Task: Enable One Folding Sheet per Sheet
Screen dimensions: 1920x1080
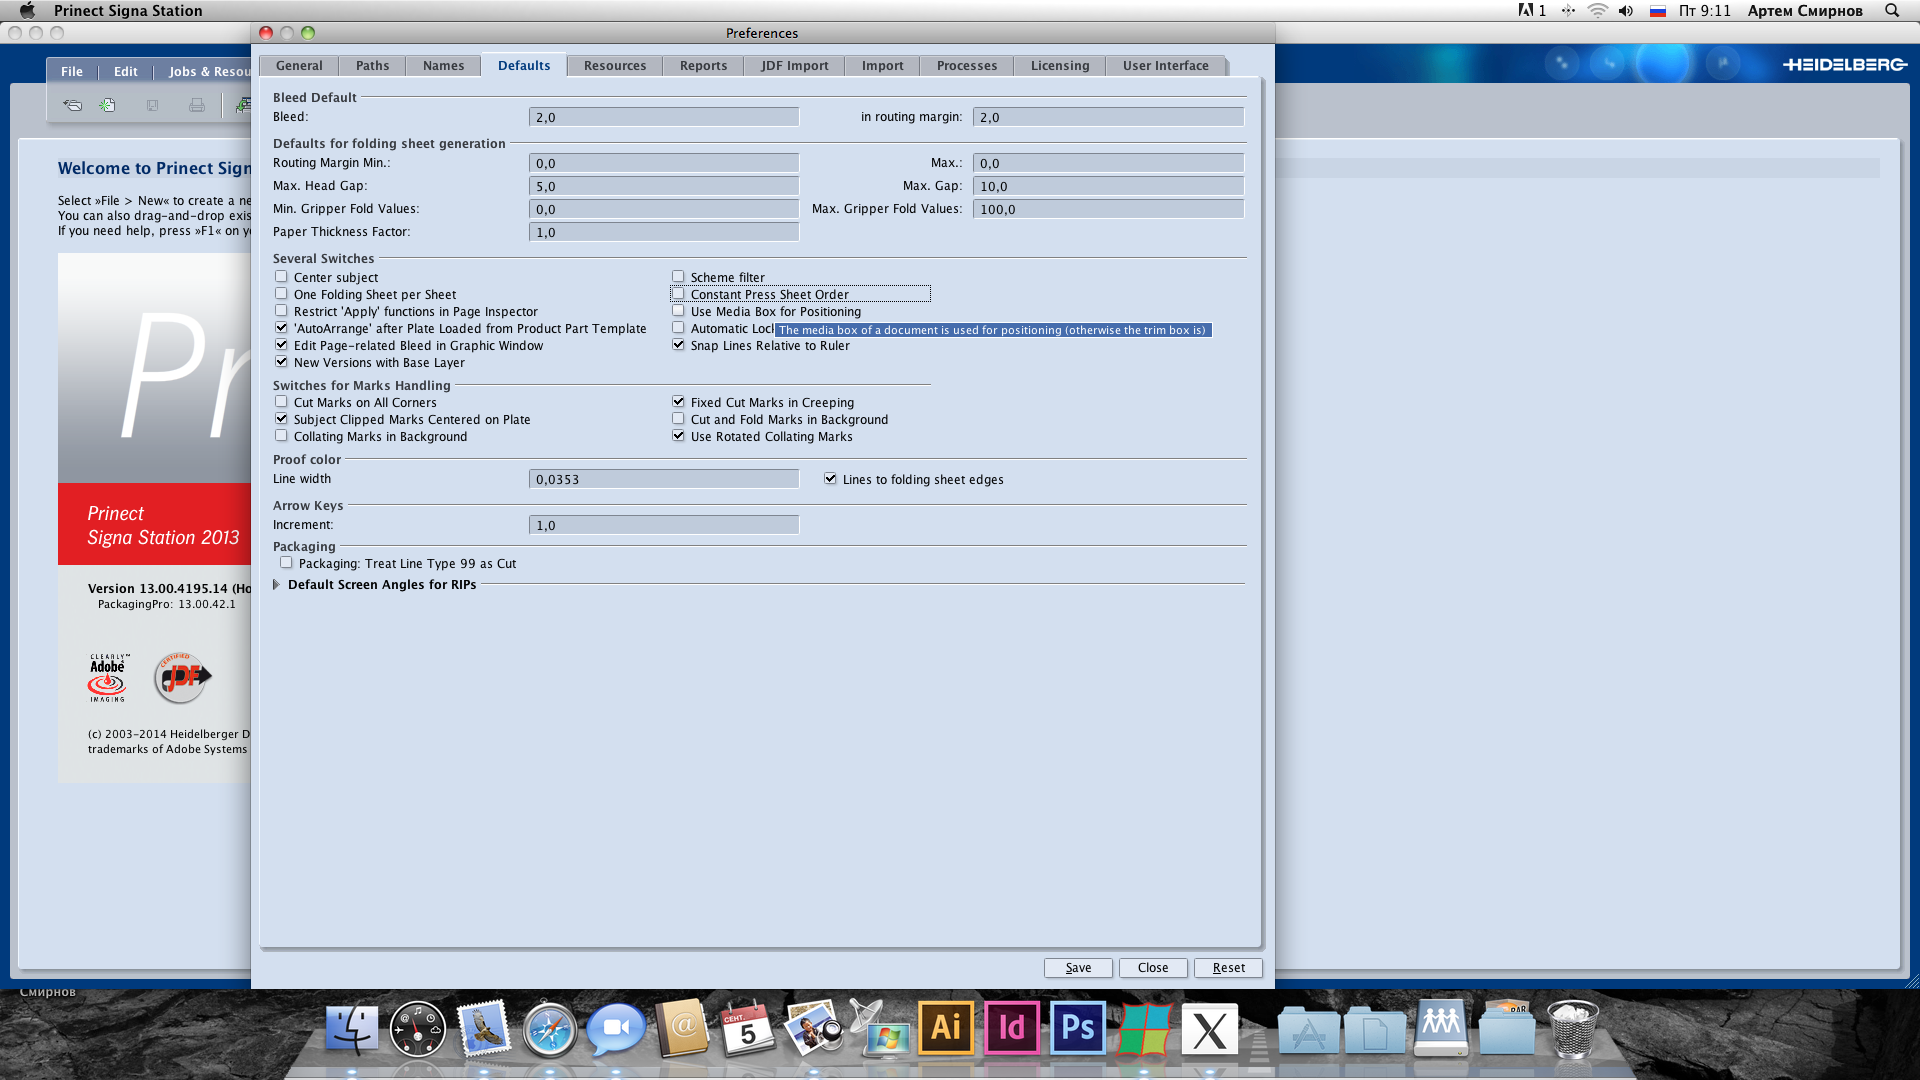Action: click(x=281, y=294)
